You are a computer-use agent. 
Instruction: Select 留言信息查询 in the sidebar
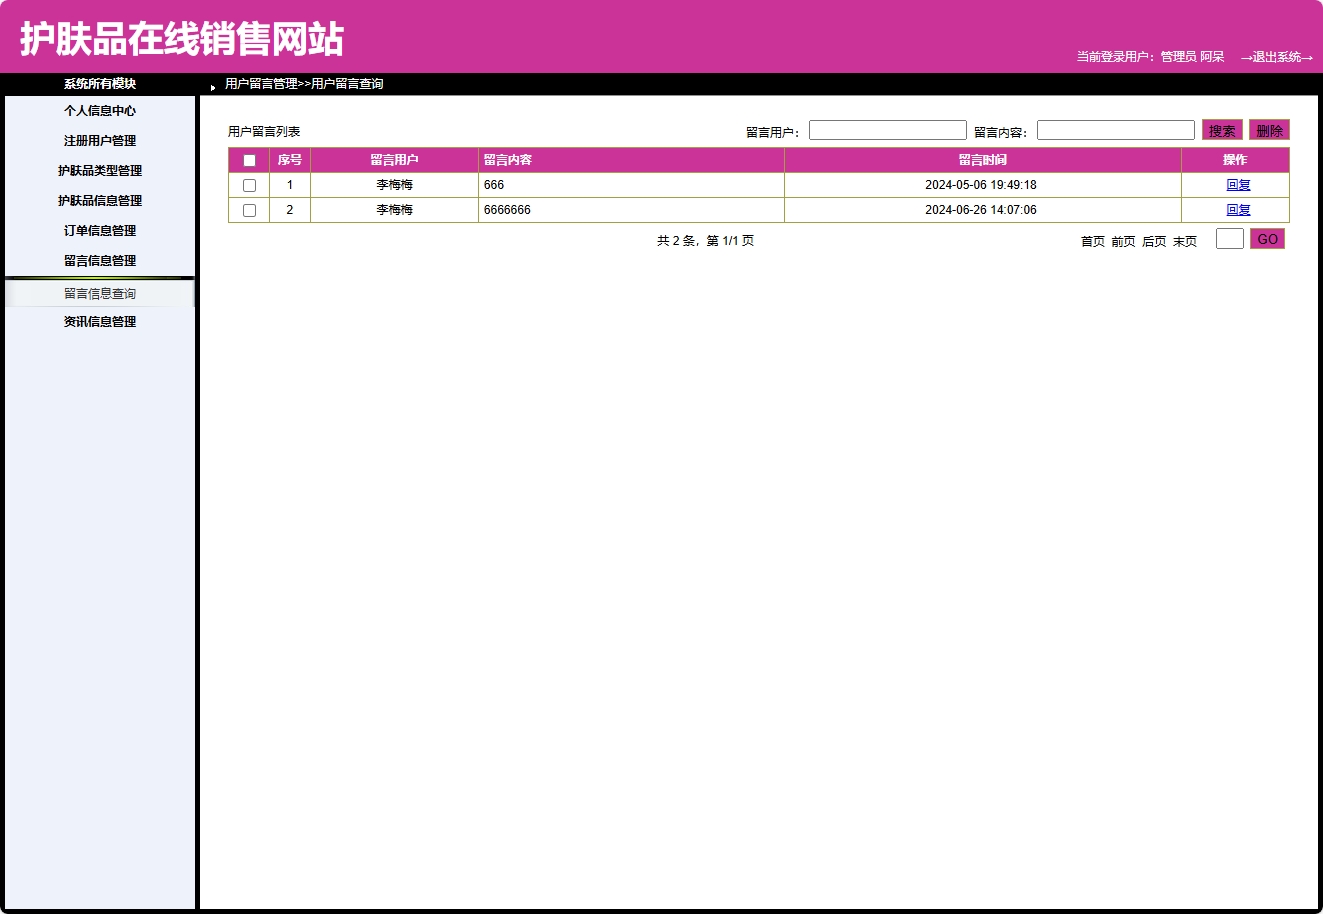[99, 293]
